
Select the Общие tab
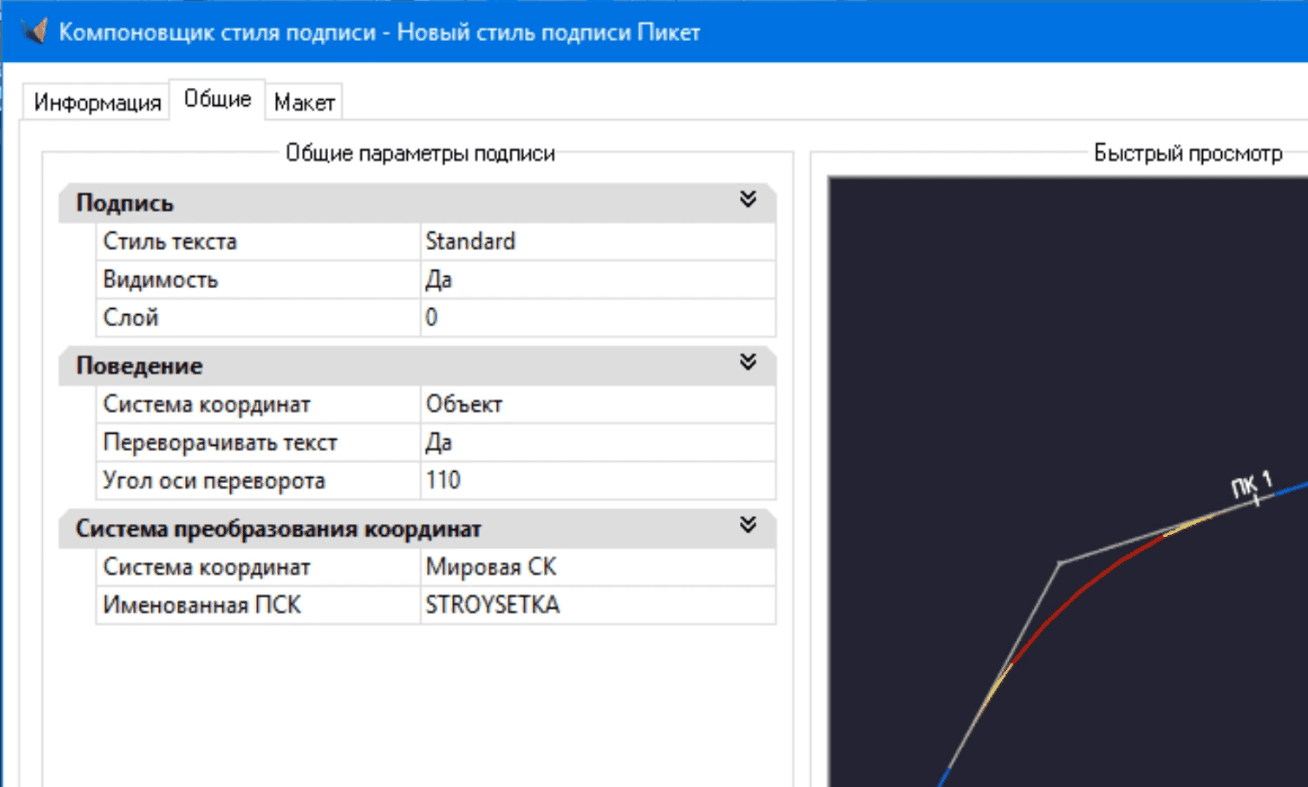click(x=217, y=100)
